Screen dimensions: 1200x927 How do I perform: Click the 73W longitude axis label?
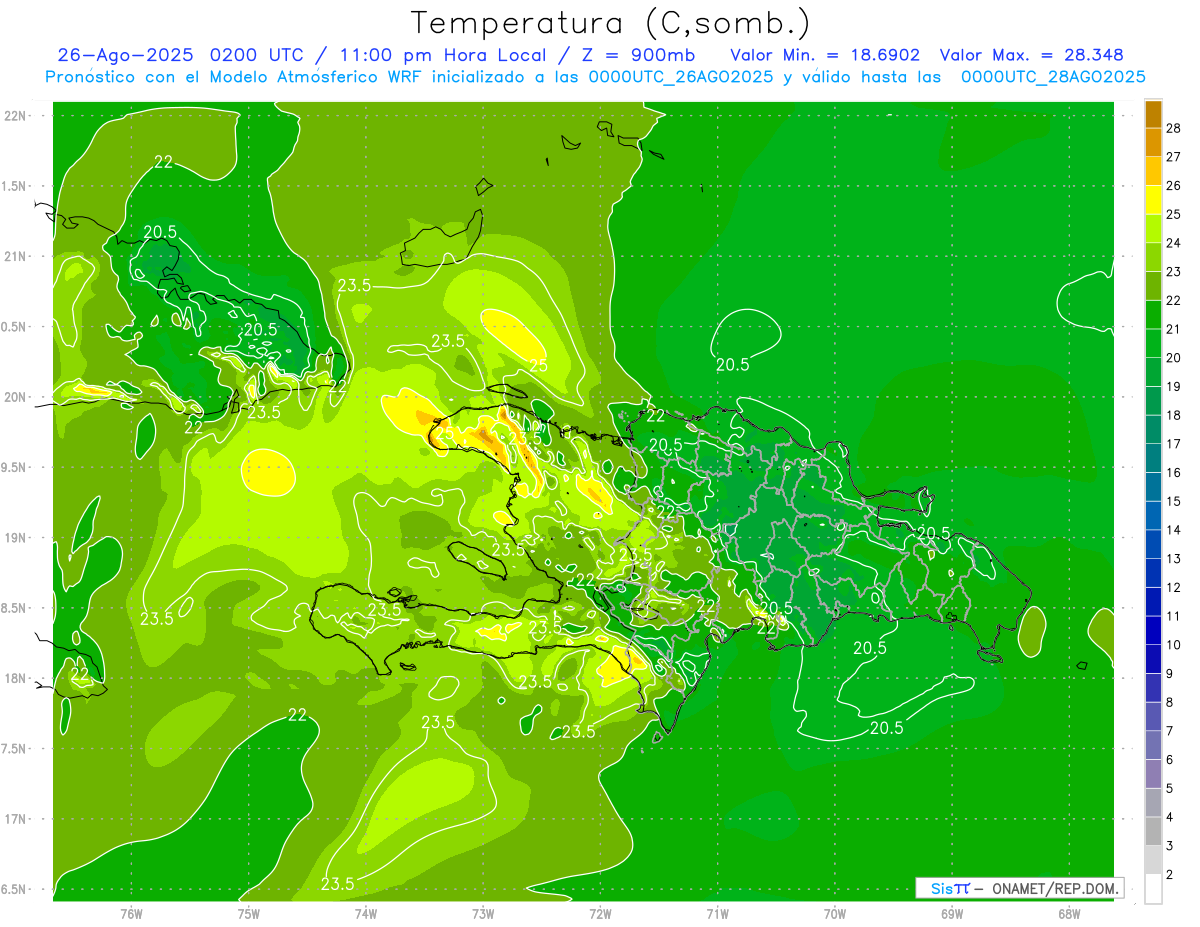483,913
